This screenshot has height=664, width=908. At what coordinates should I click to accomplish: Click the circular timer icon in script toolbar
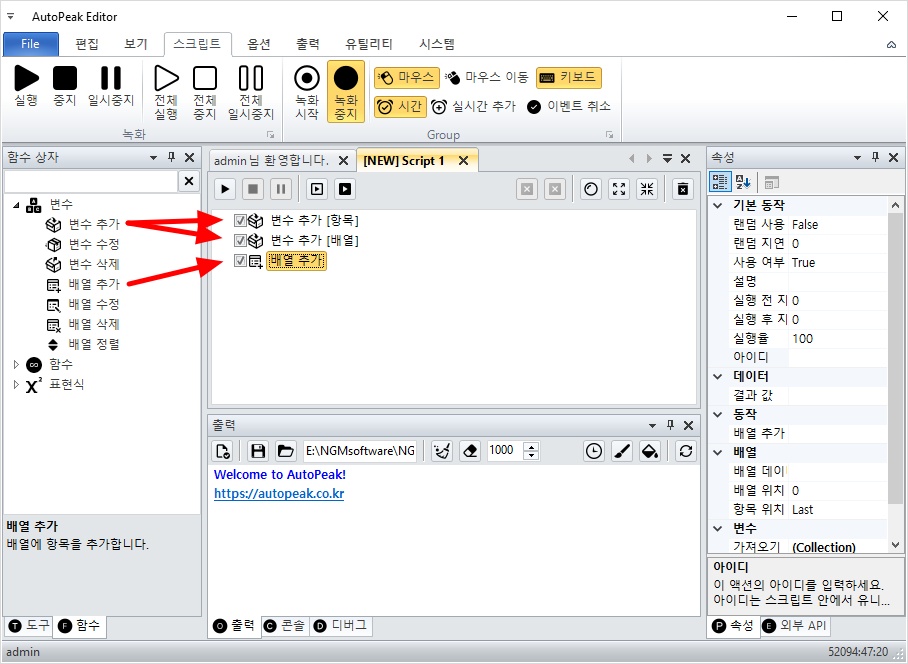click(x=591, y=189)
